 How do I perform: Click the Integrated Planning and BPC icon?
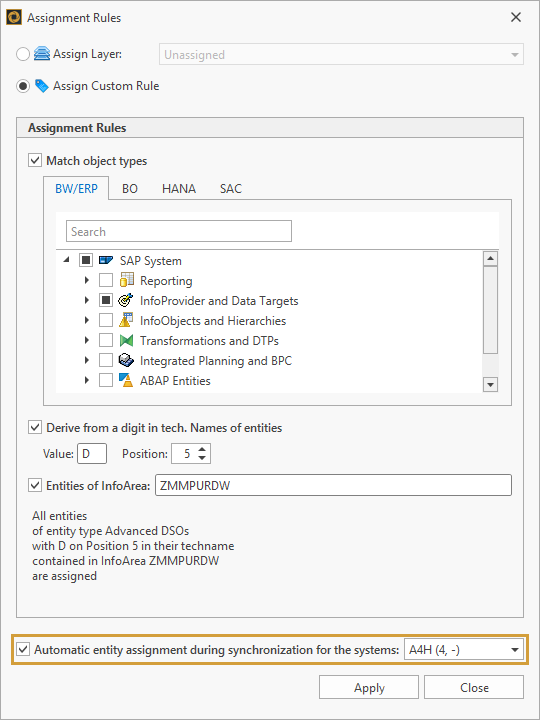(x=126, y=360)
